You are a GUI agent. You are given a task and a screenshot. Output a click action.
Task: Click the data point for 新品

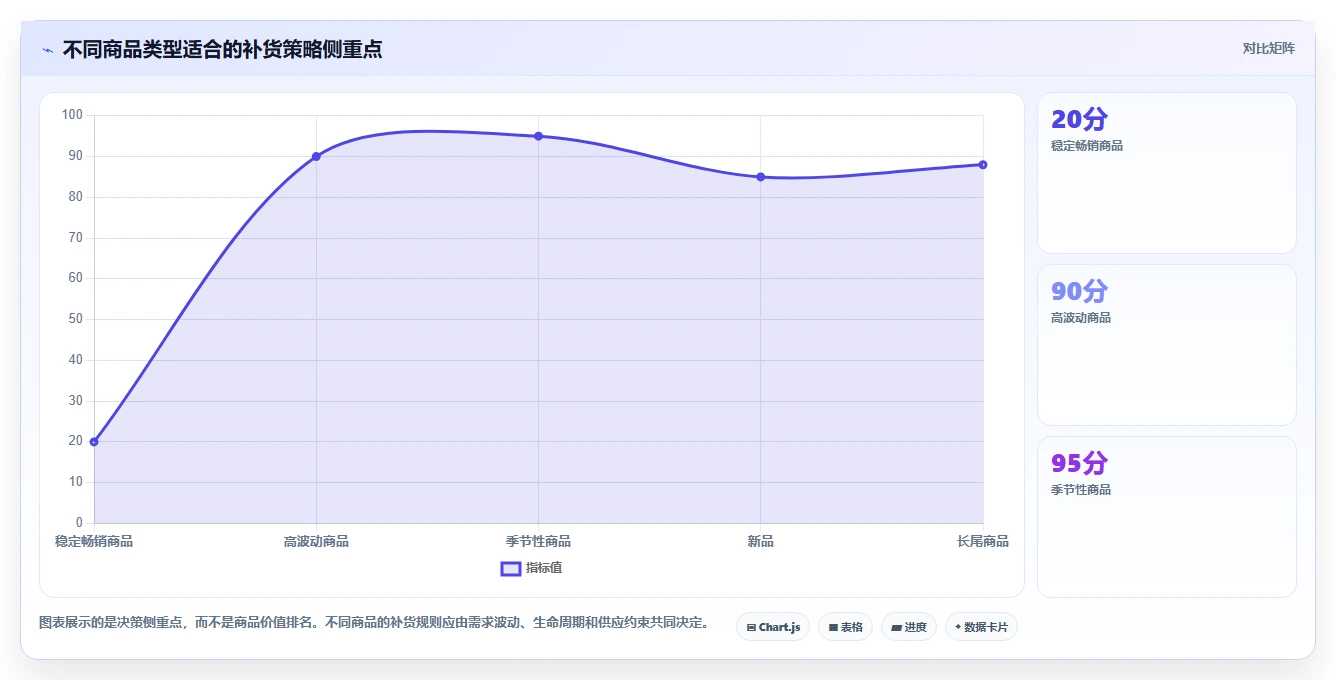pyautogui.click(x=760, y=177)
